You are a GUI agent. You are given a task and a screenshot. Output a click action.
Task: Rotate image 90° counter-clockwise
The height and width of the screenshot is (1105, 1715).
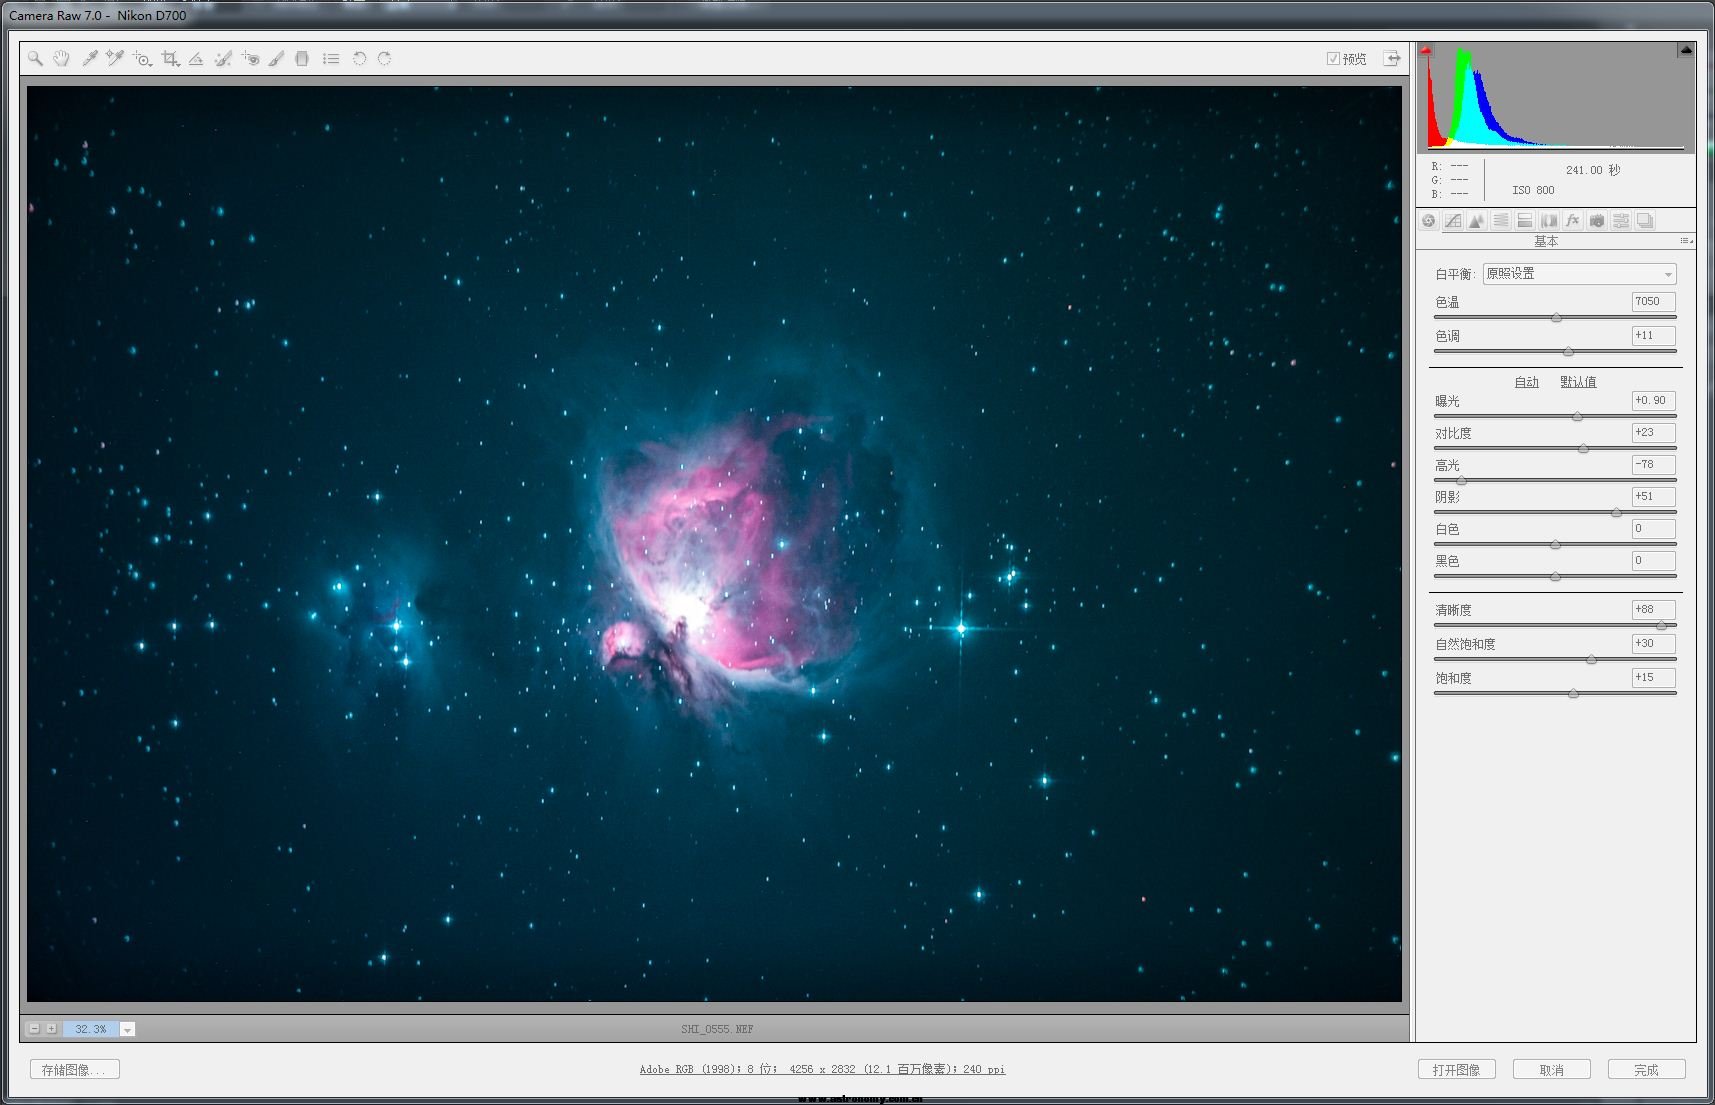(359, 59)
